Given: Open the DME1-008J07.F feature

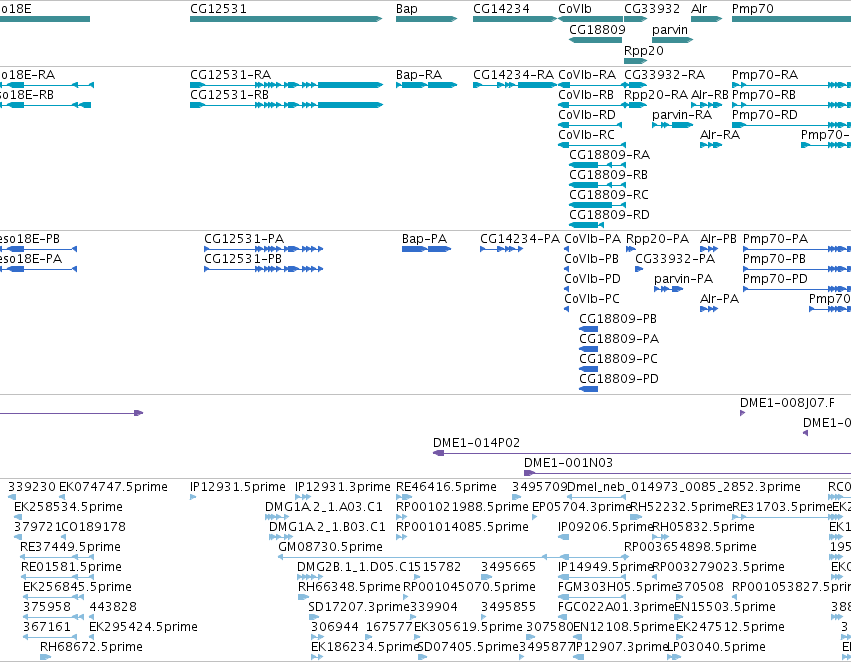Looking at the screenshot, I should [742, 413].
